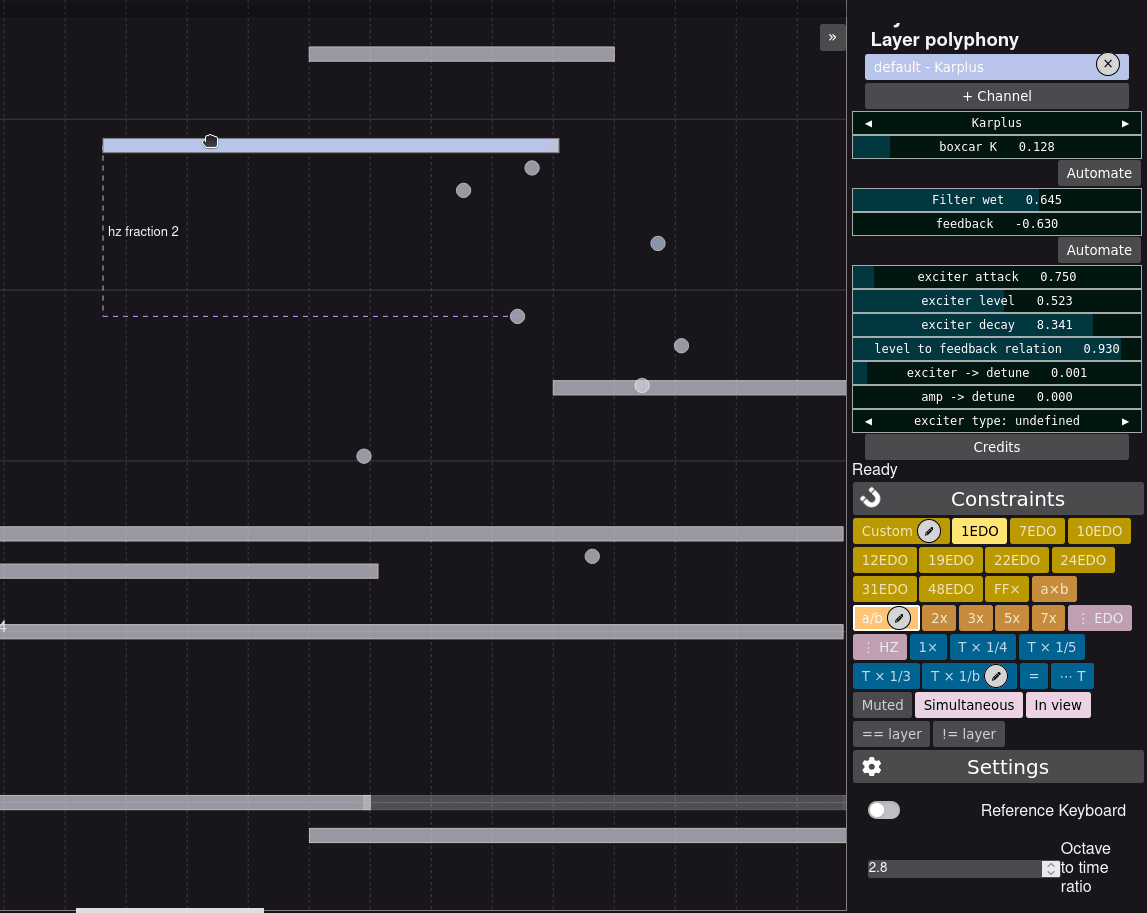1147x913 pixels.
Task: Click the ⋮ HZ button
Action: (x=880, y=647)
